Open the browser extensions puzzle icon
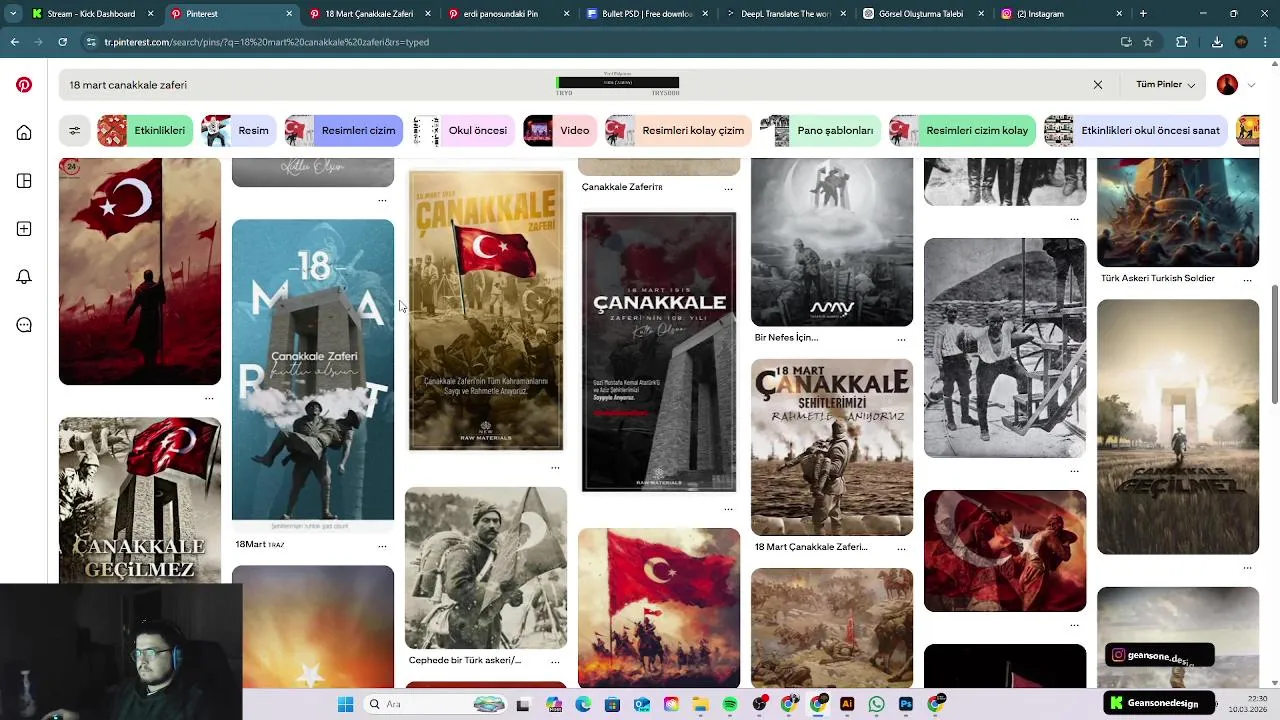This screenshot has height=720, width=1280. pos(1182,42)
